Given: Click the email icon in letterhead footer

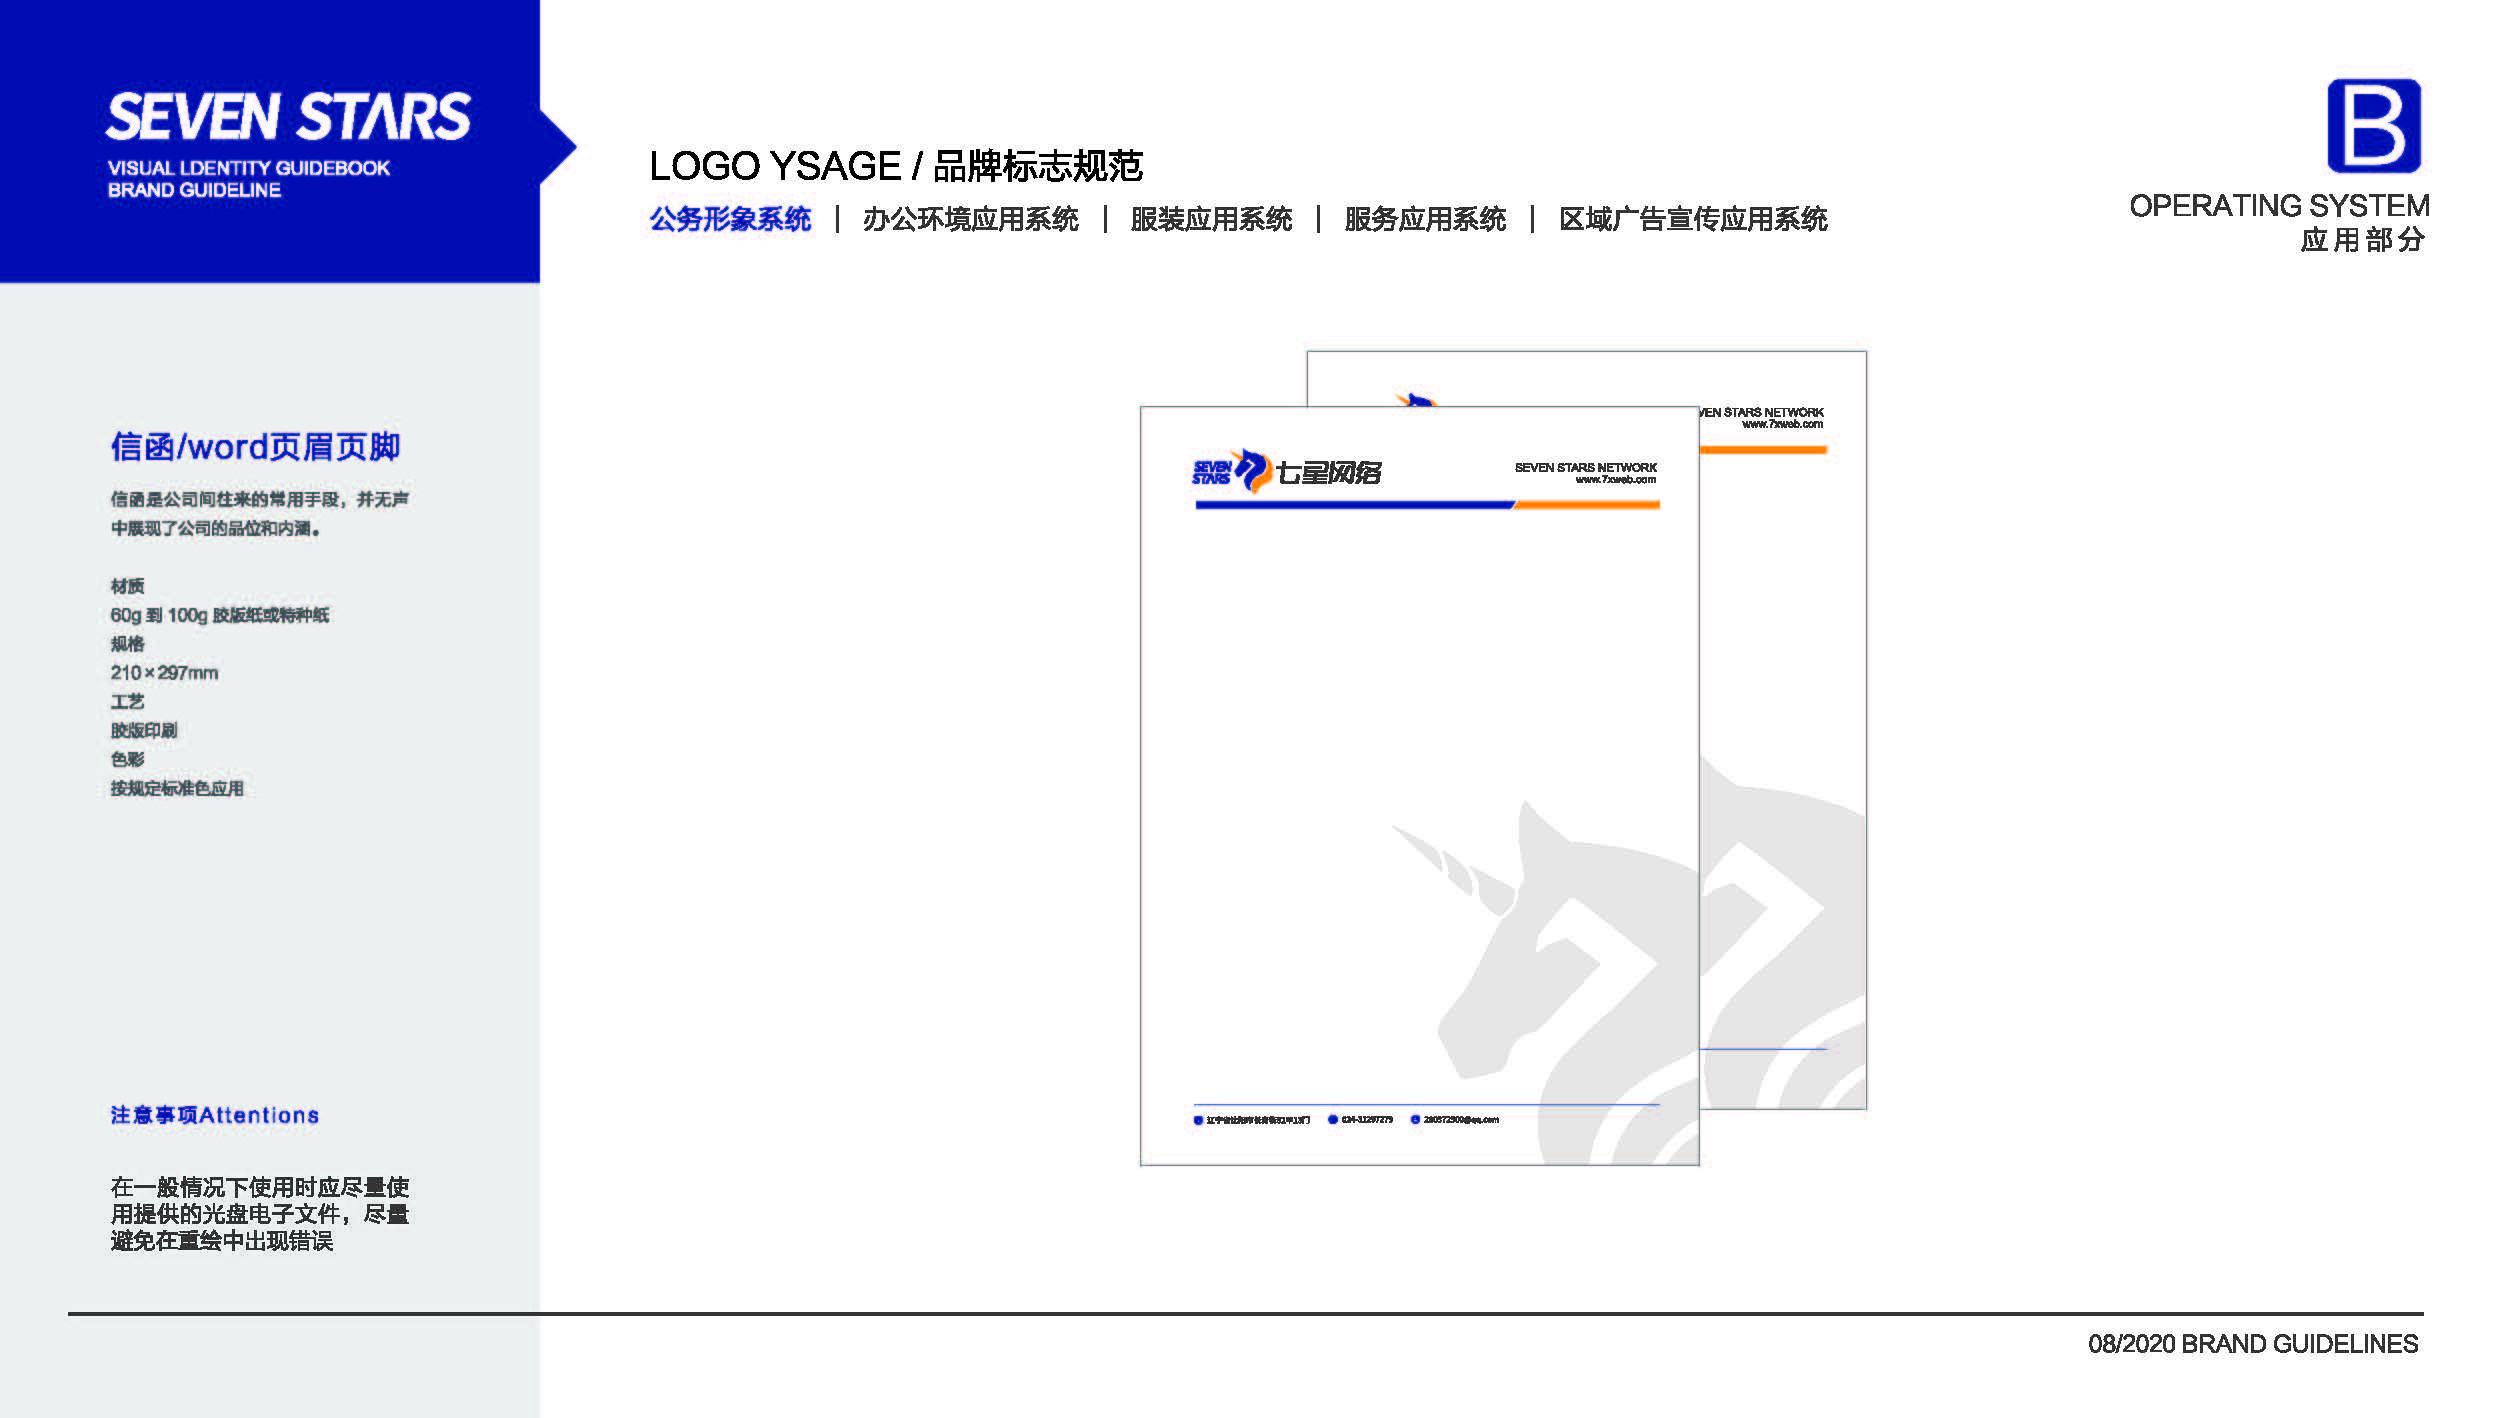Looking at the screenshot, I should 1415,1120.
